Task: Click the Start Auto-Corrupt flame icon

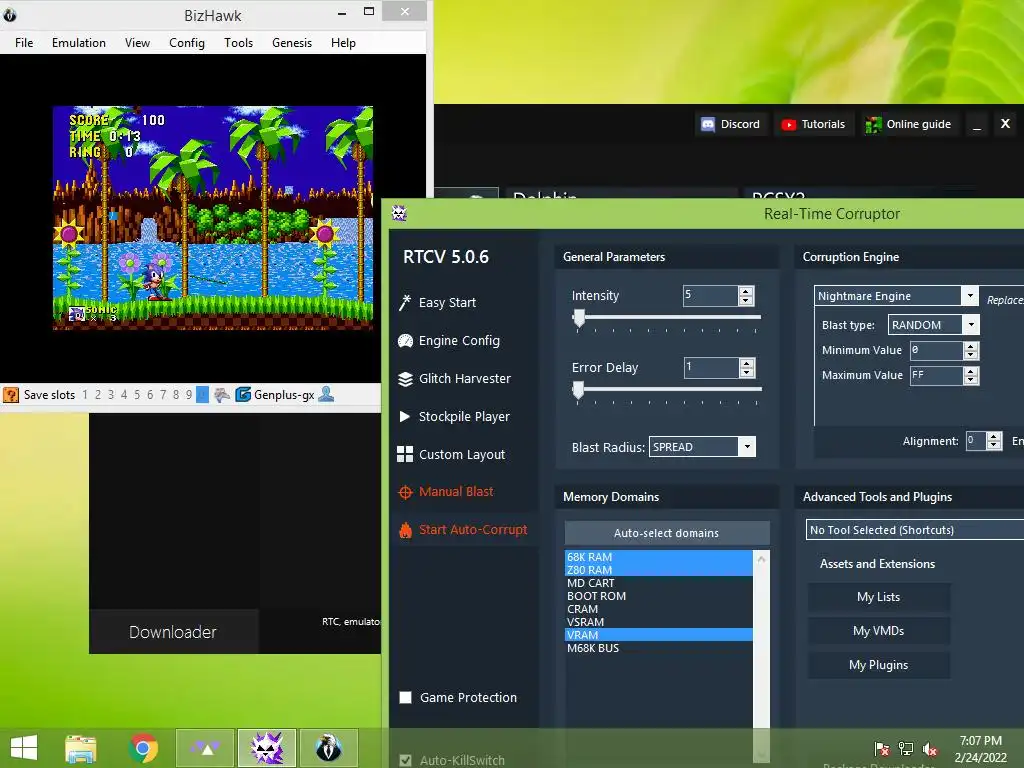Action: (406, 530)
